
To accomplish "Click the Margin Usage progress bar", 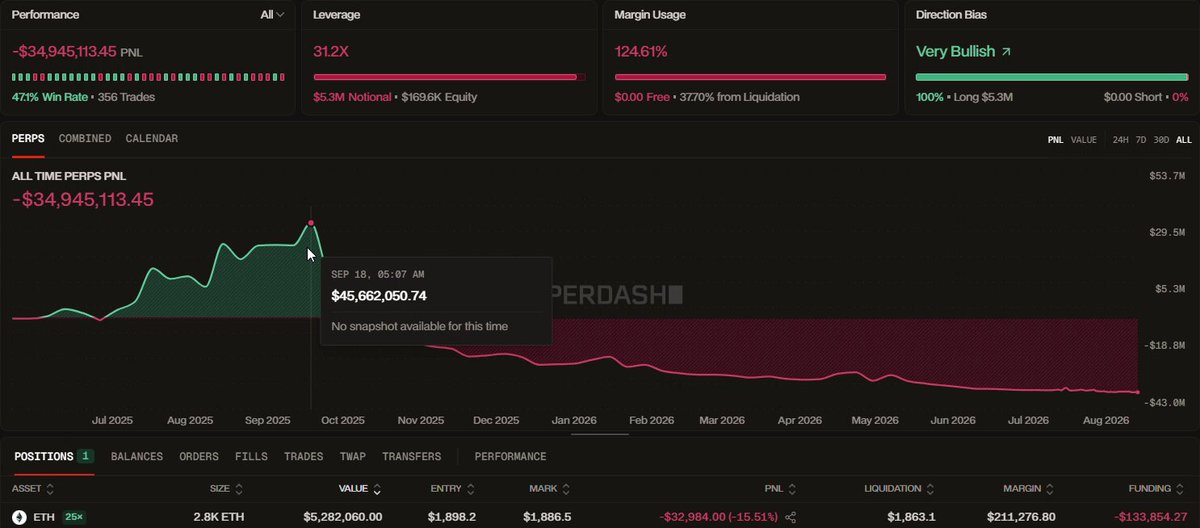I will click(751, 77).
